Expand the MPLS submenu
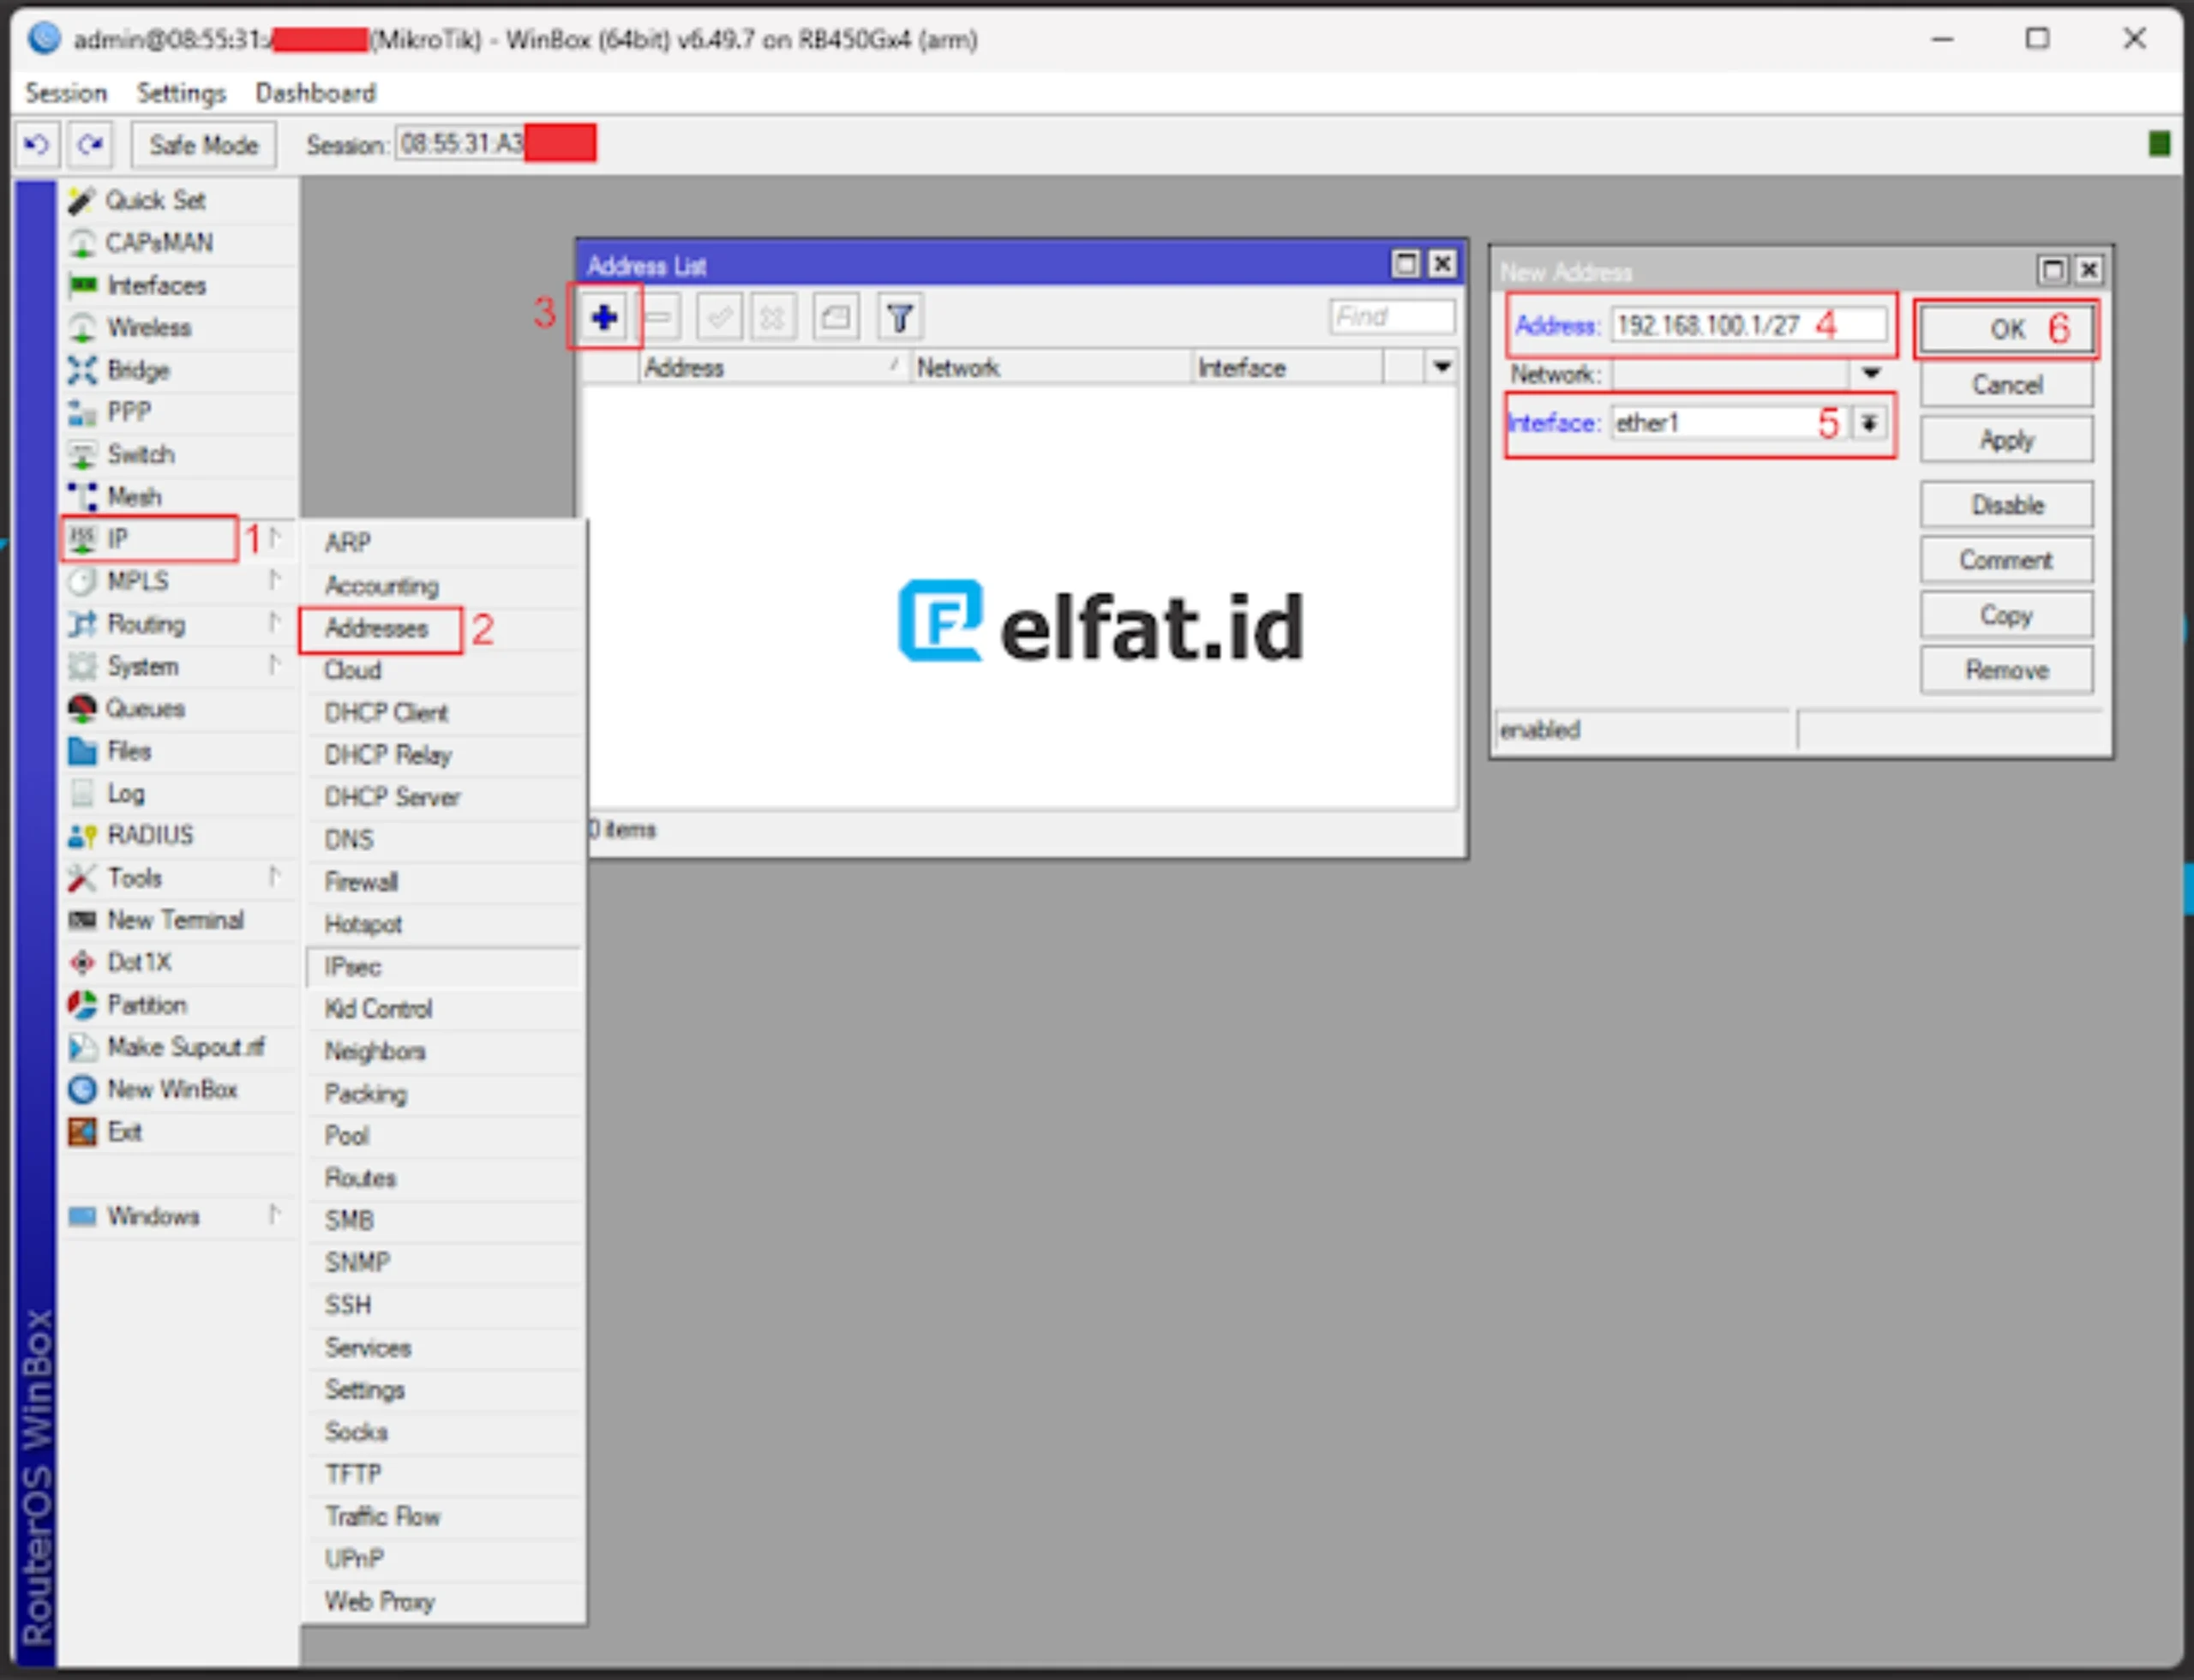The width and height of the screenshot is (2194, 1680). pyautogui.click(x=177, y=581)
